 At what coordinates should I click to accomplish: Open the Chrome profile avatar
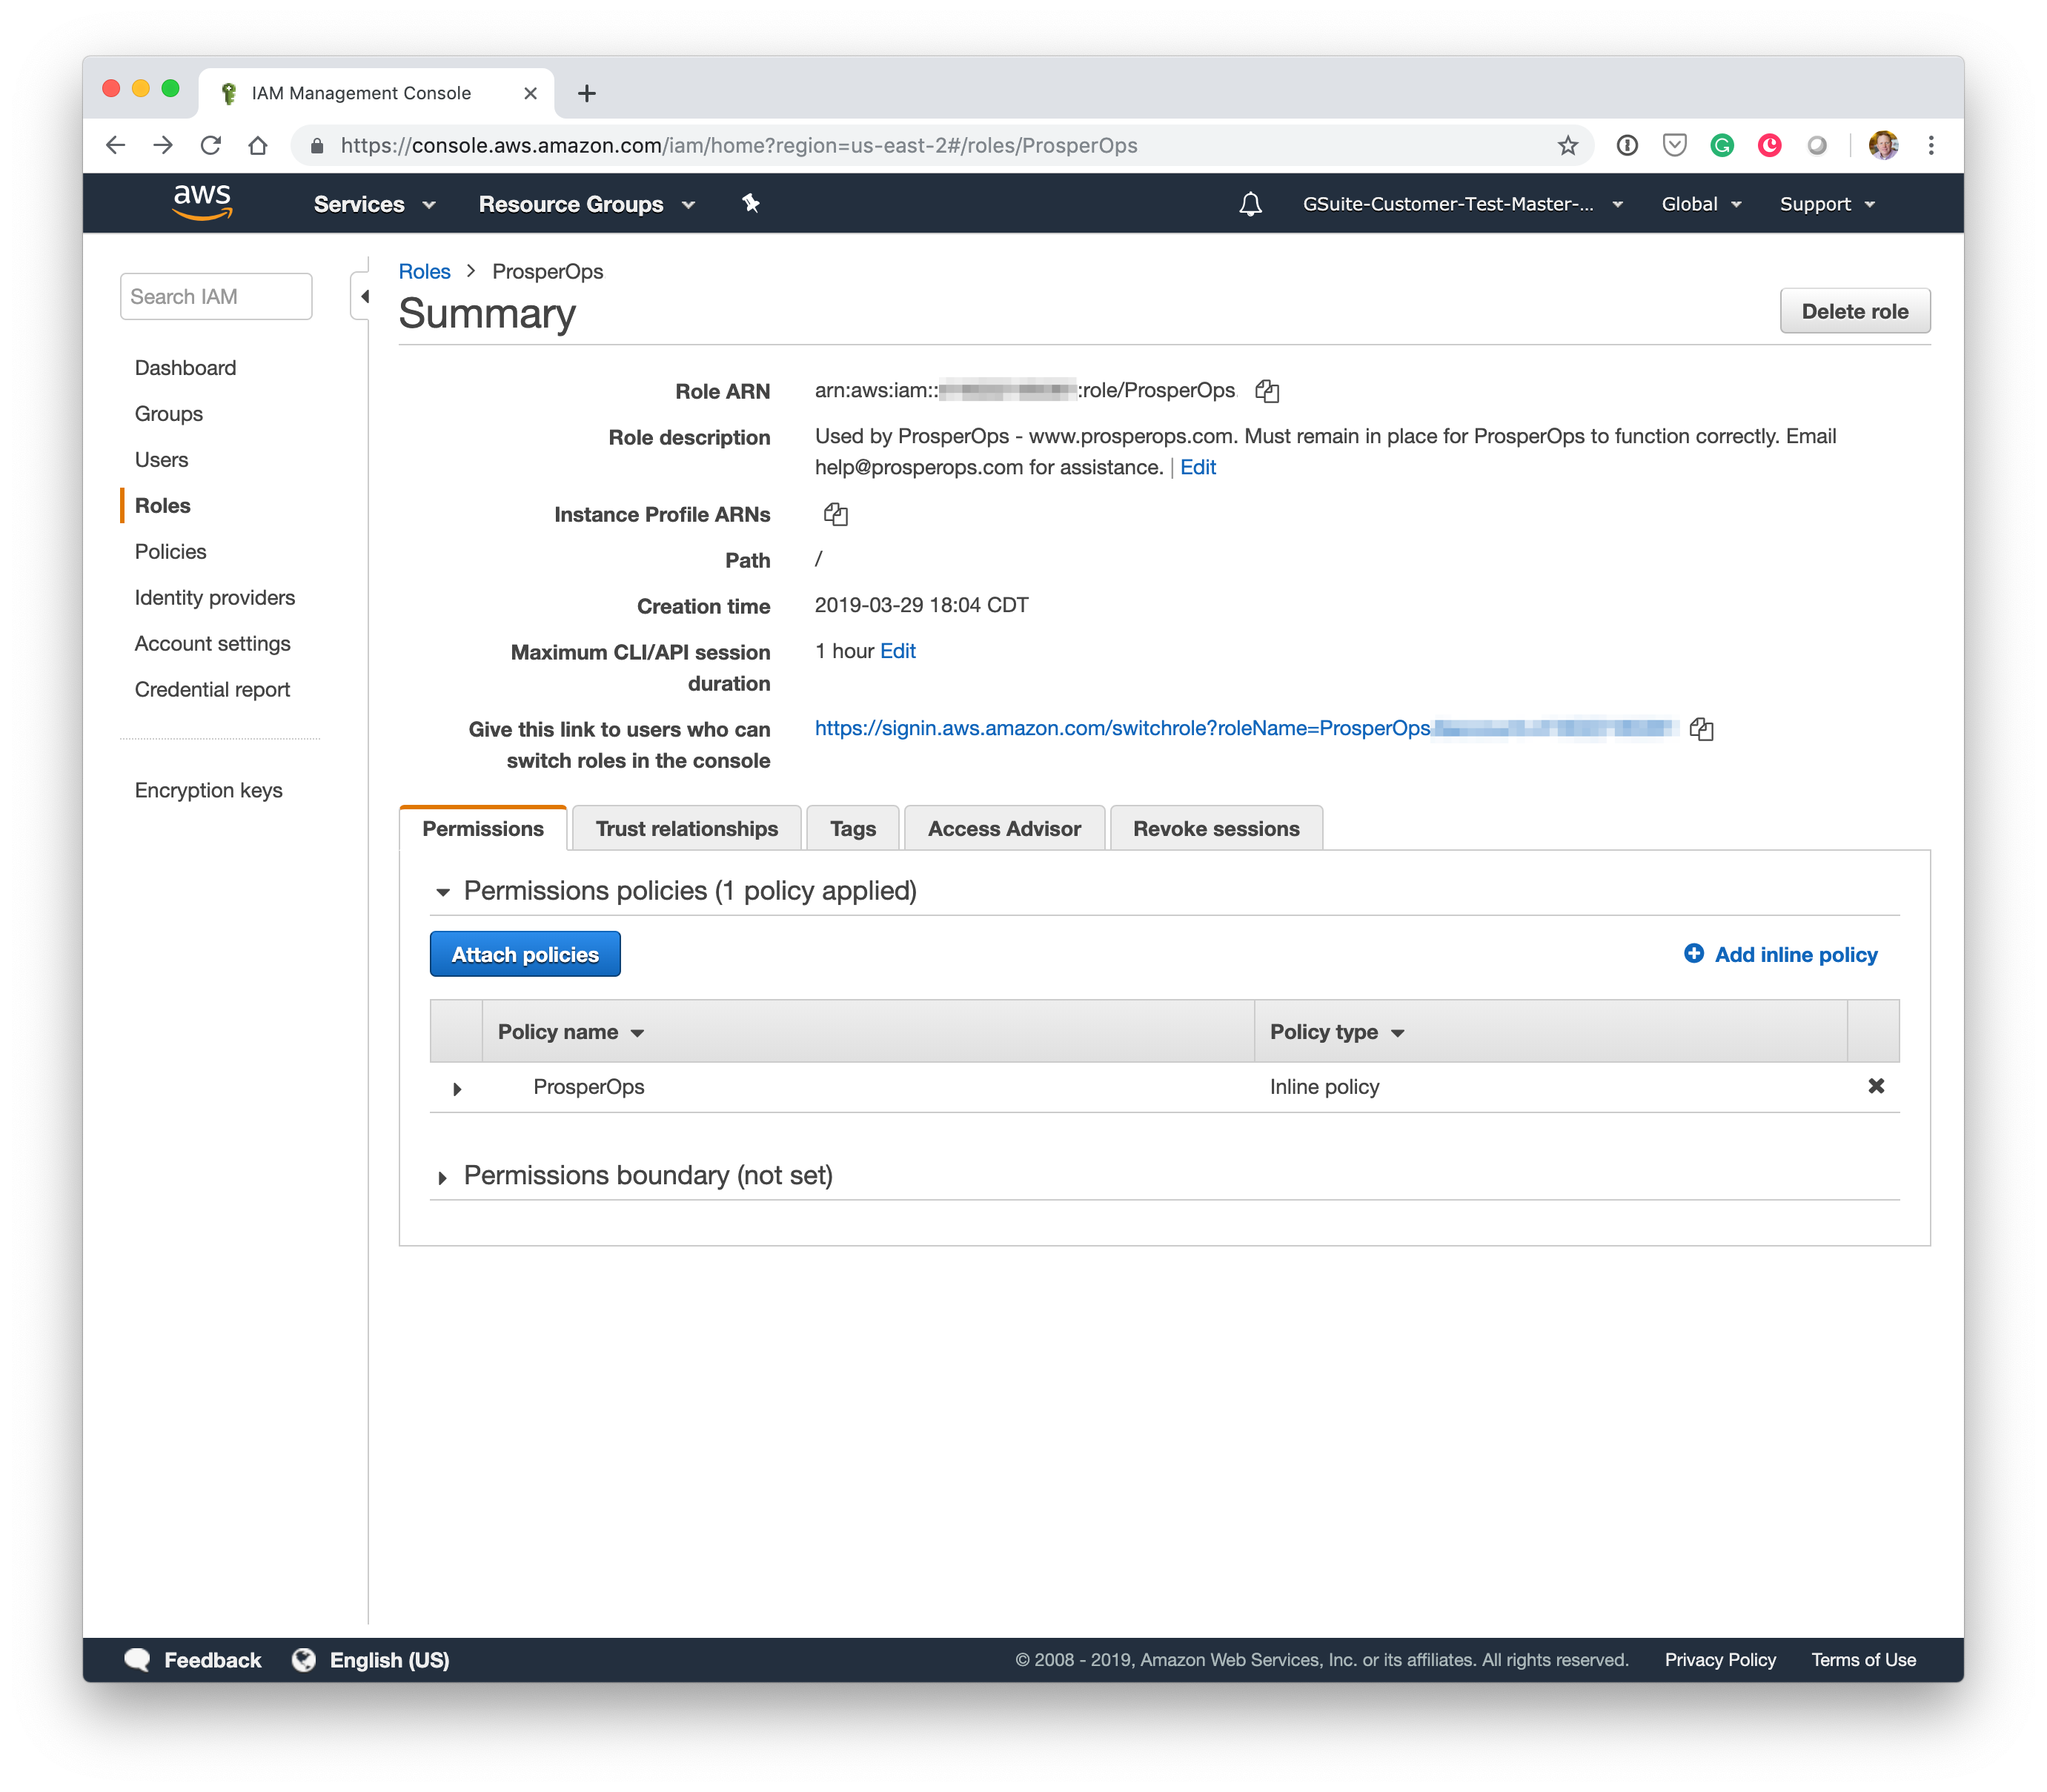click(1883, 146)
